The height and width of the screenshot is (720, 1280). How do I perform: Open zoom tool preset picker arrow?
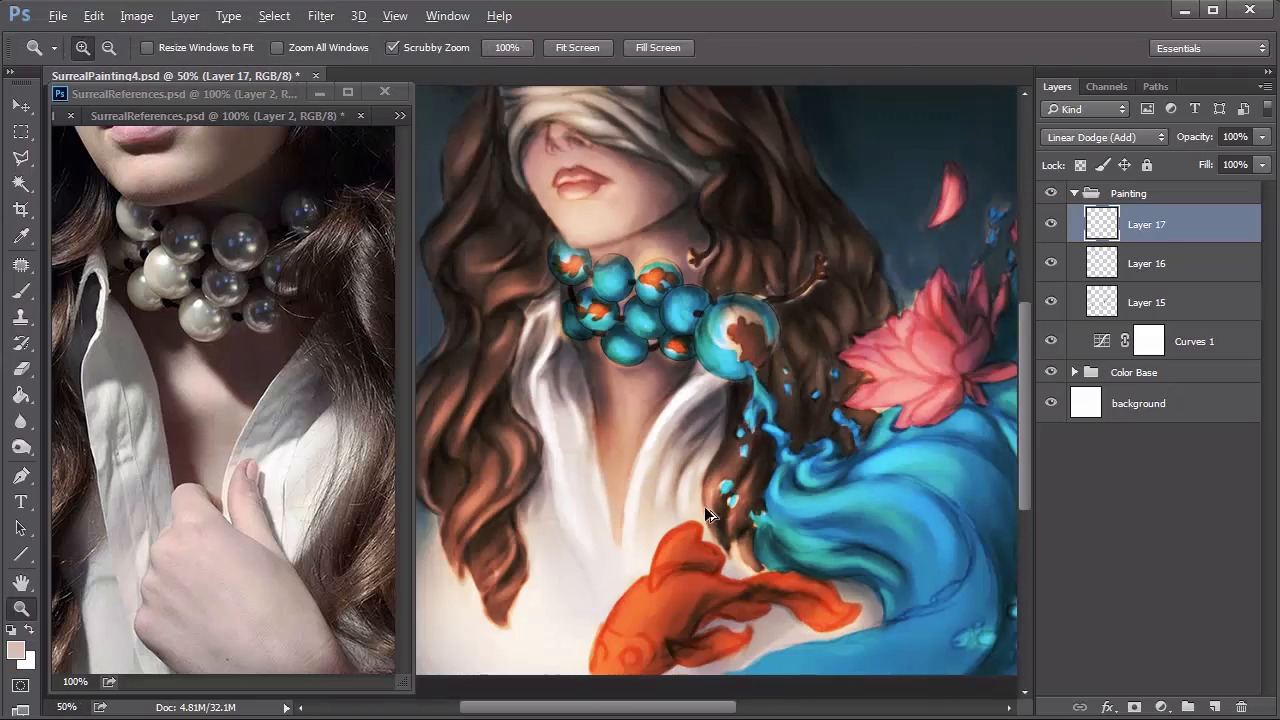(54, 48)
